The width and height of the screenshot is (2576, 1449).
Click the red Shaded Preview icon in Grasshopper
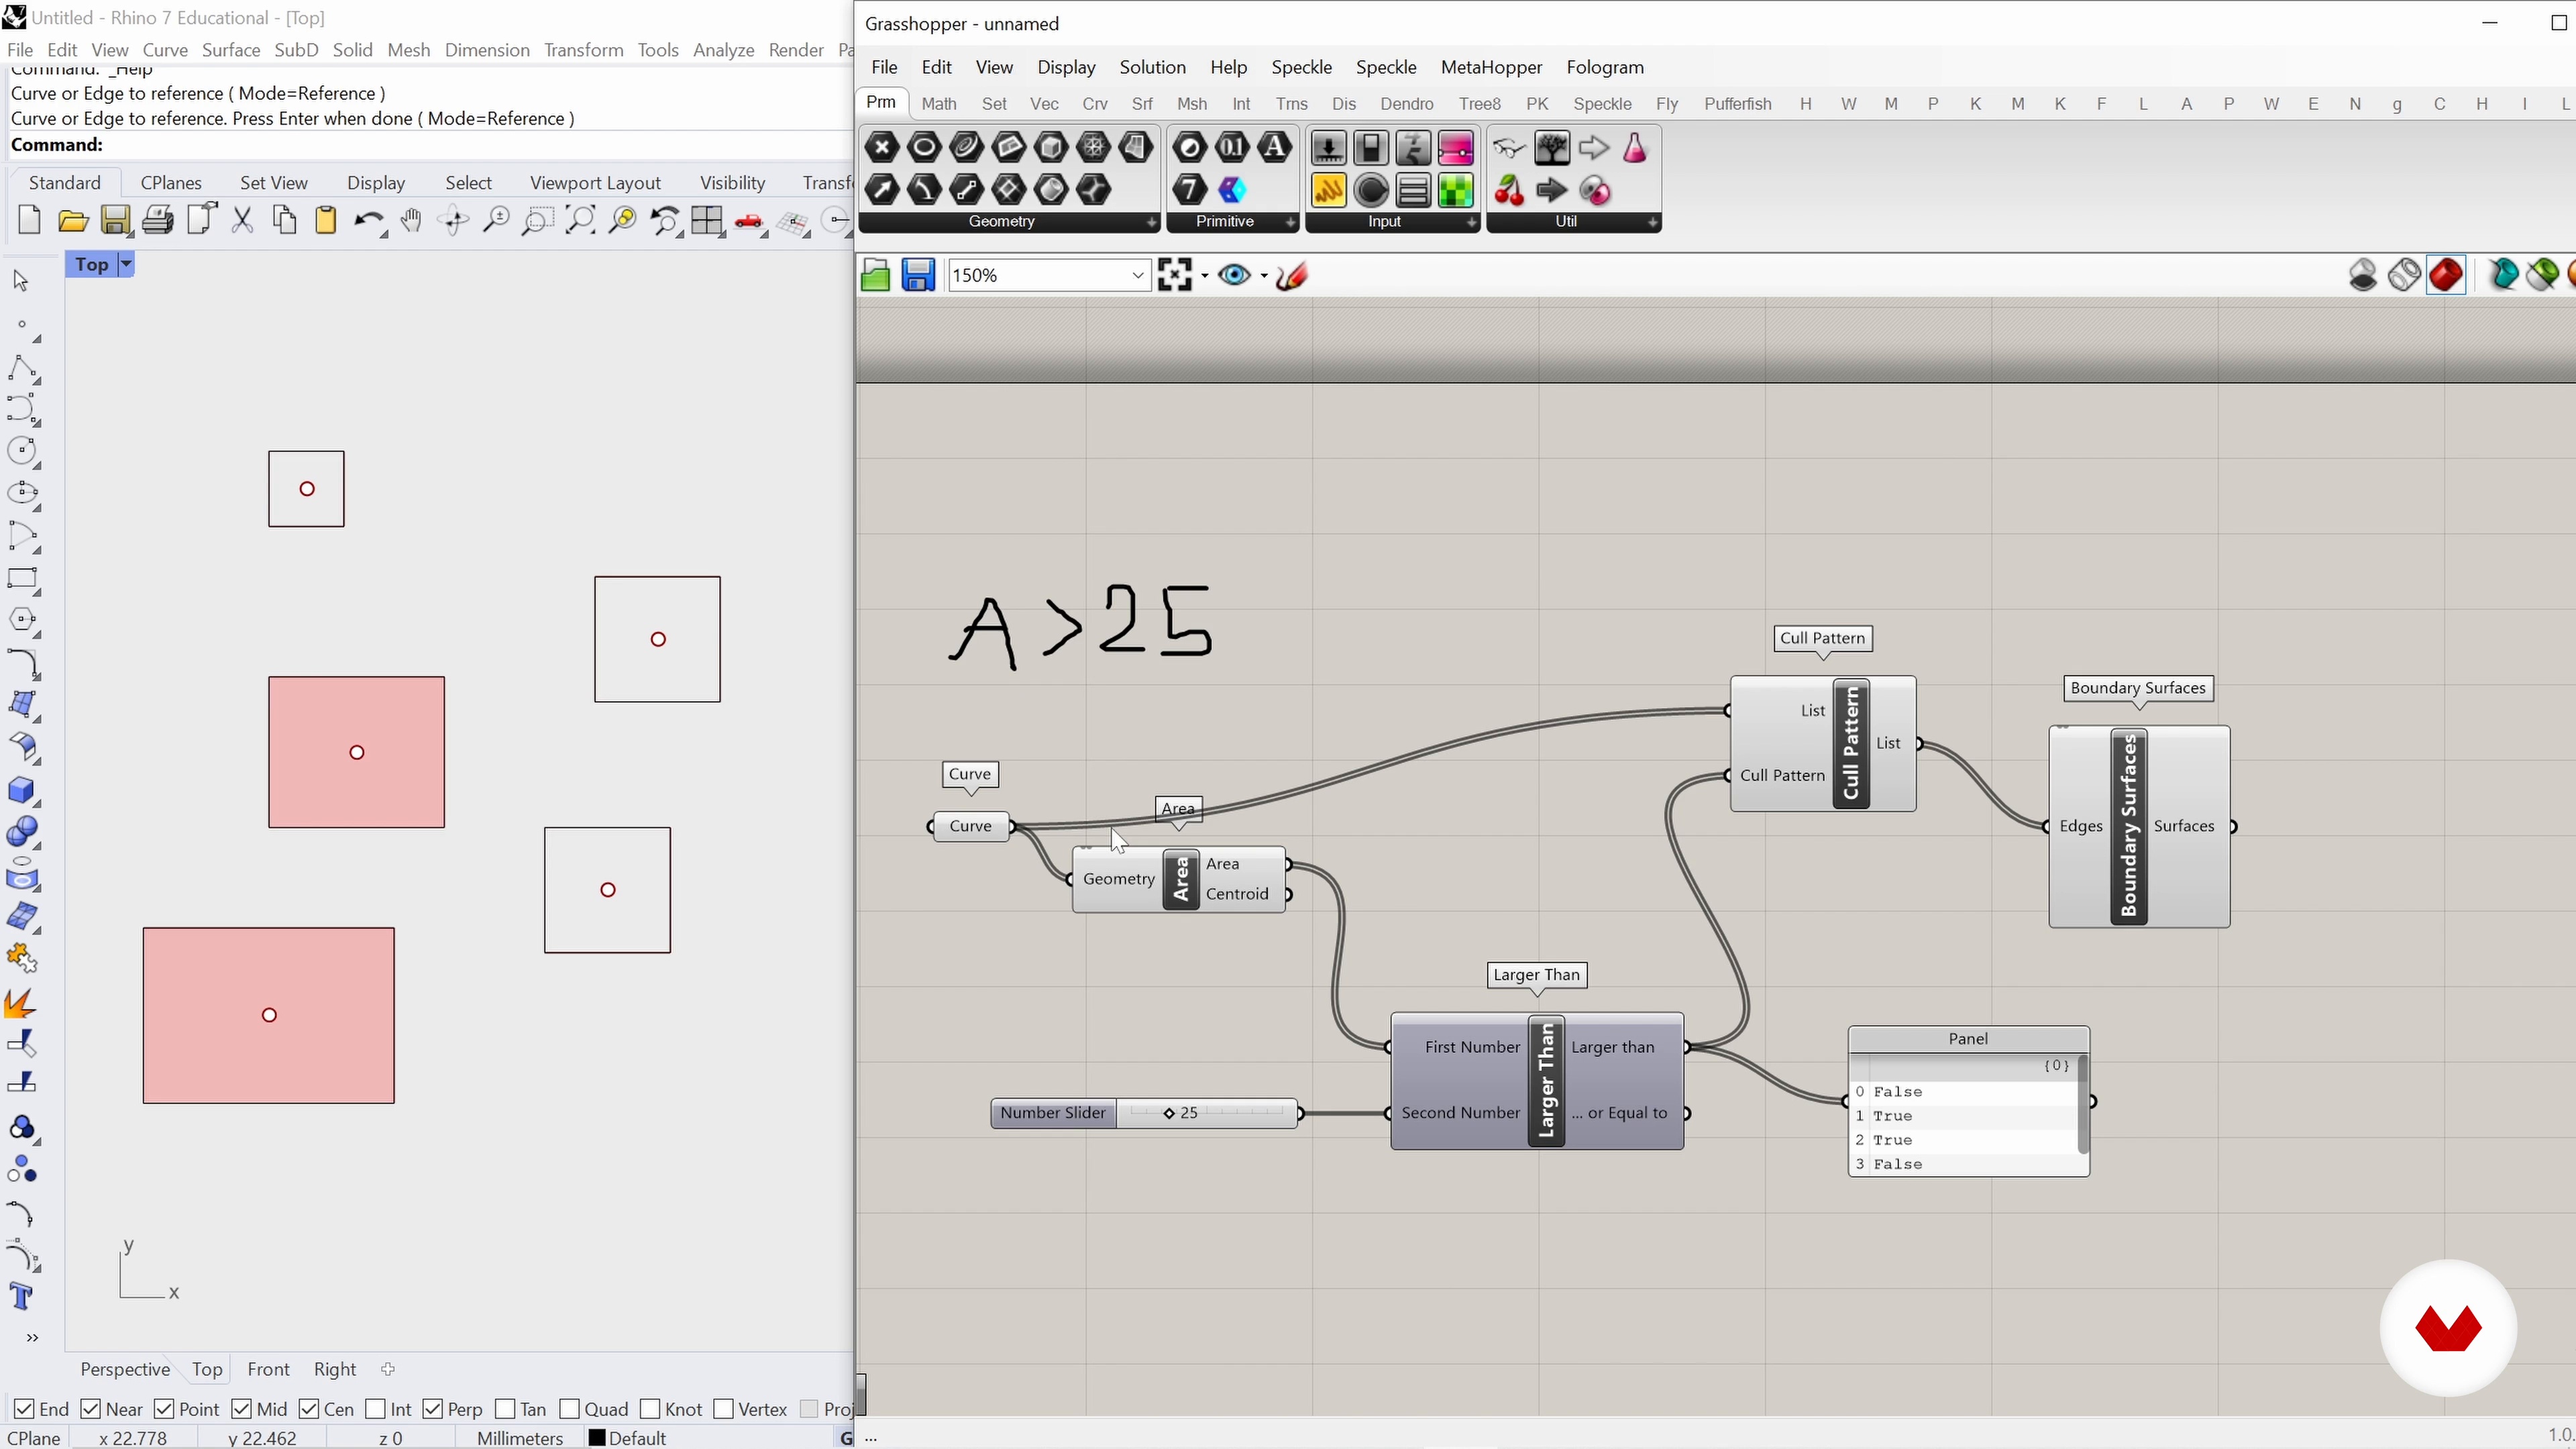2446,275
